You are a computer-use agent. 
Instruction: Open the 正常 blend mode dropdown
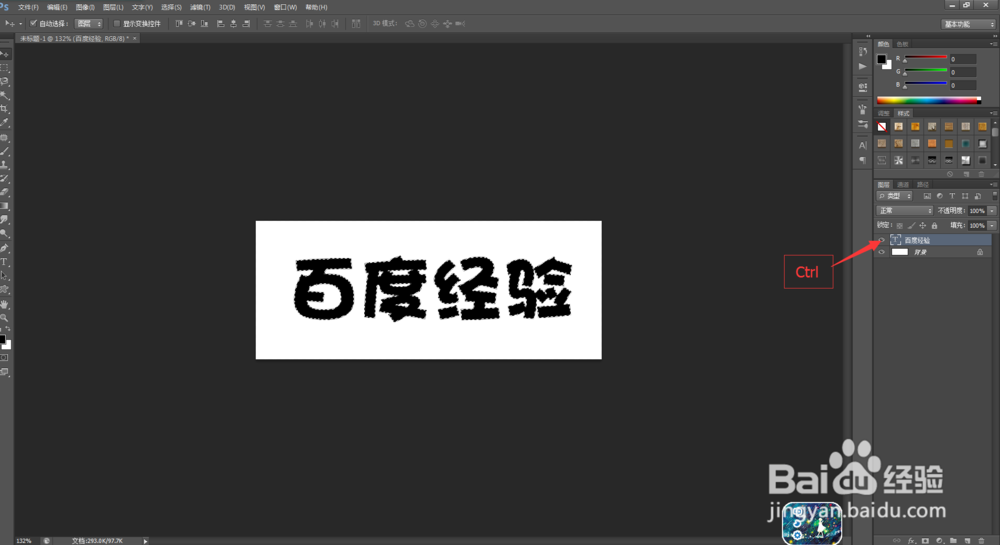905,210
